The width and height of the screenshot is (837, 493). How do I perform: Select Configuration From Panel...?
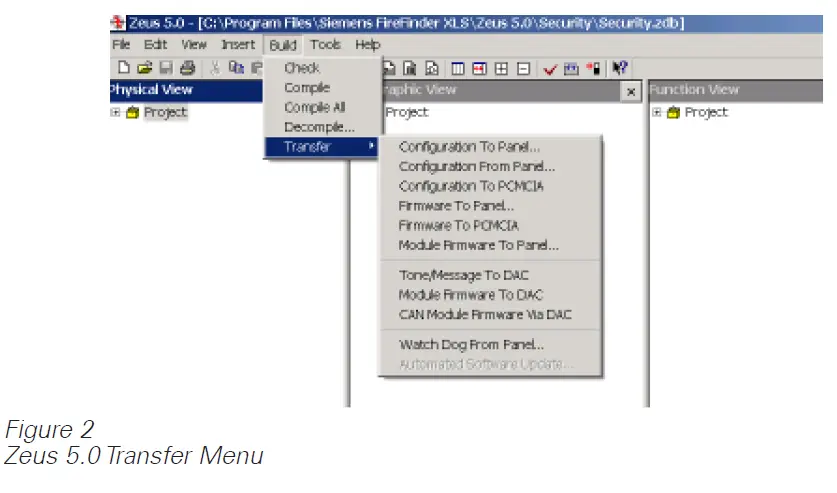(x=491, y=166)
